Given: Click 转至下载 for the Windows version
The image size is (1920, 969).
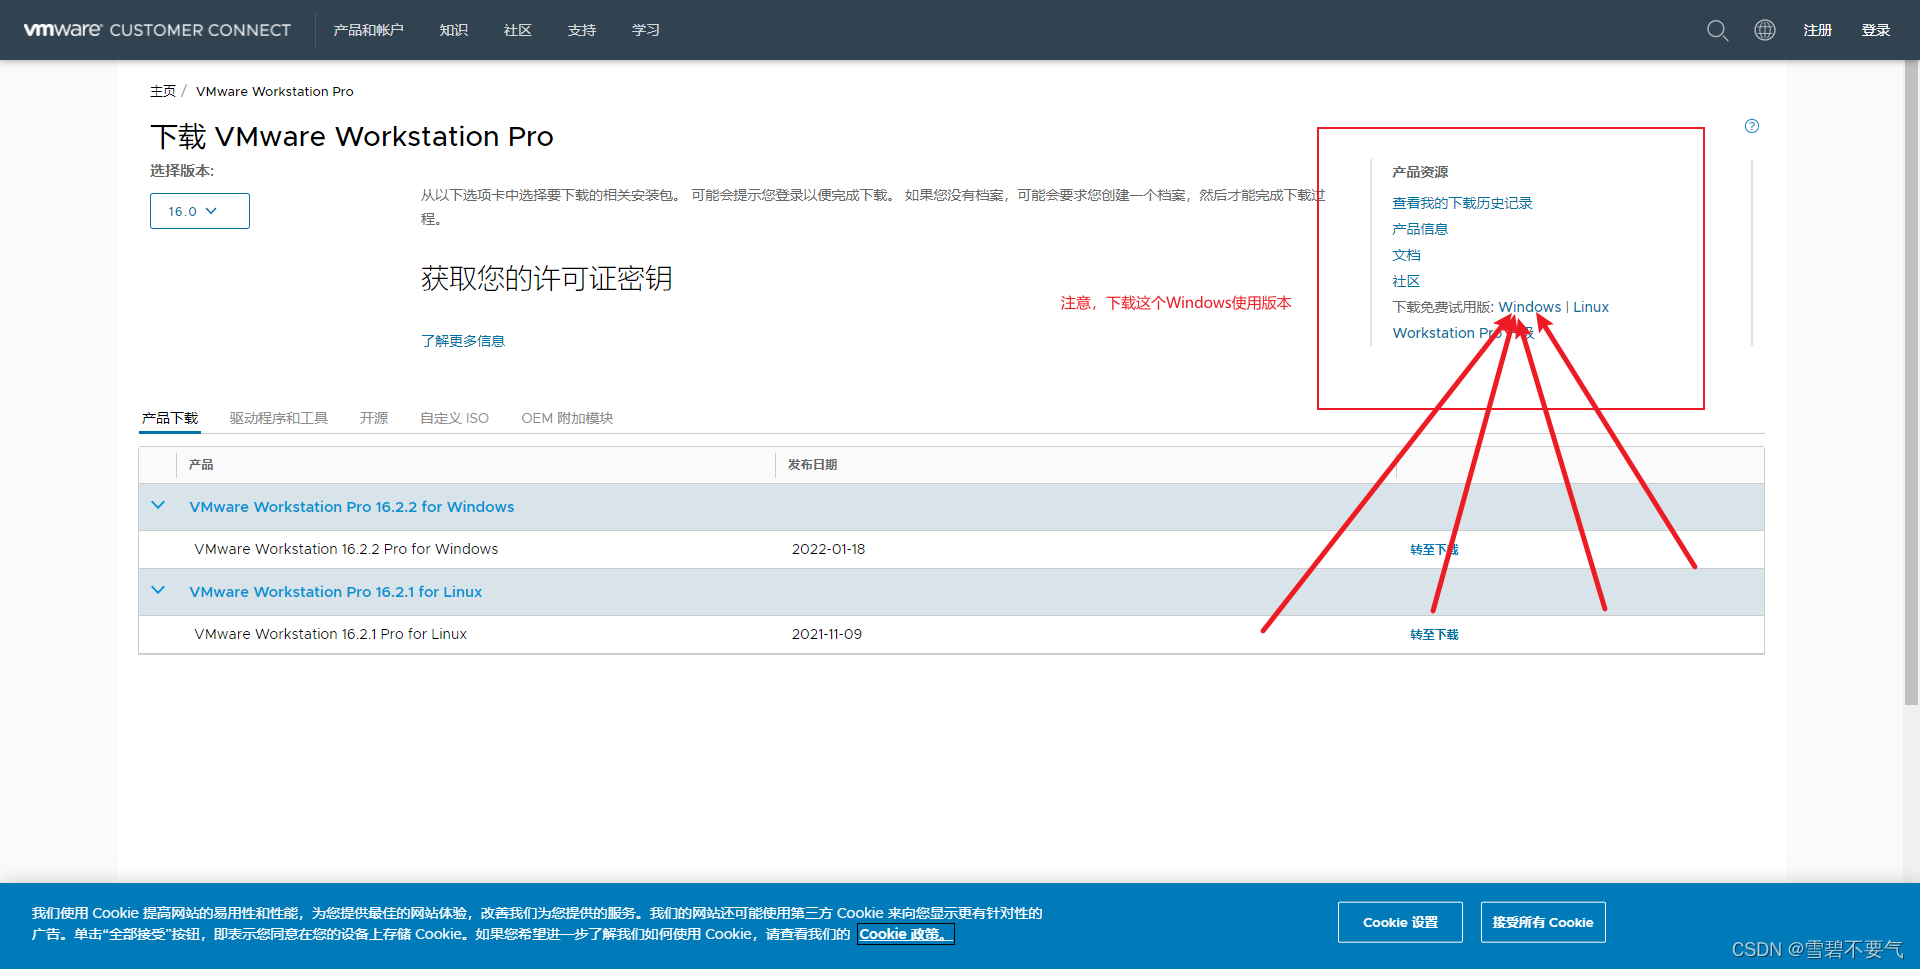Looking at the screenshot, I should click(1434, 550).
